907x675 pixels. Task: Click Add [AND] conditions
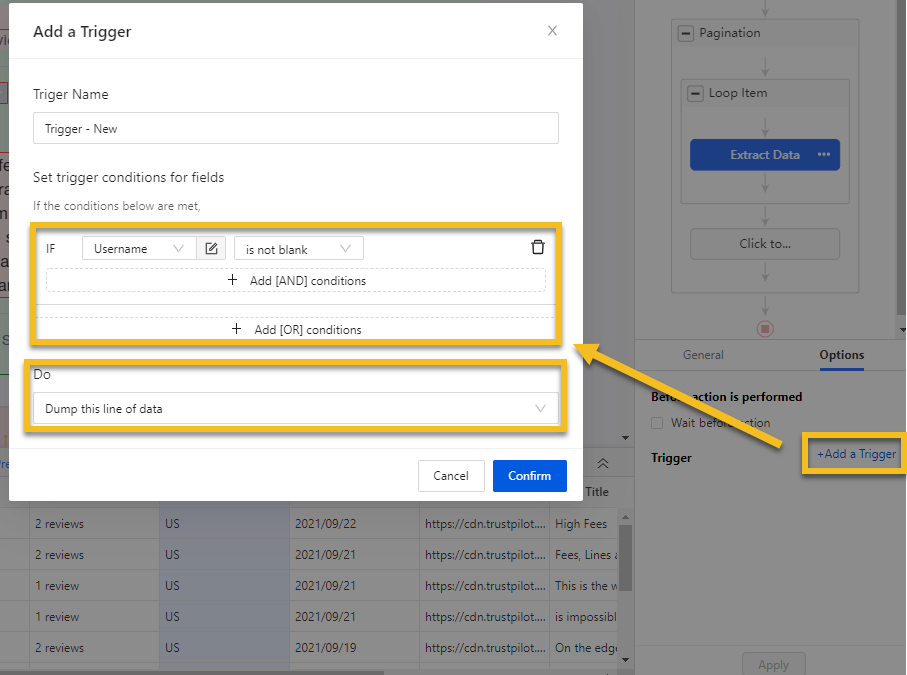pos(296,281)
